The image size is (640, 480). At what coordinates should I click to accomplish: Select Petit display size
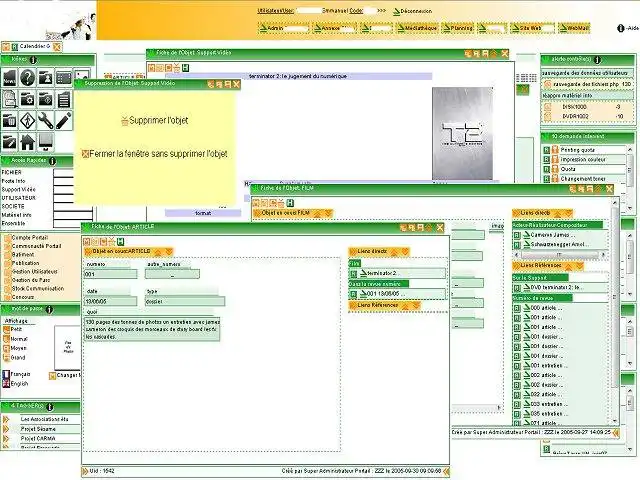click(x=13, y=329)
